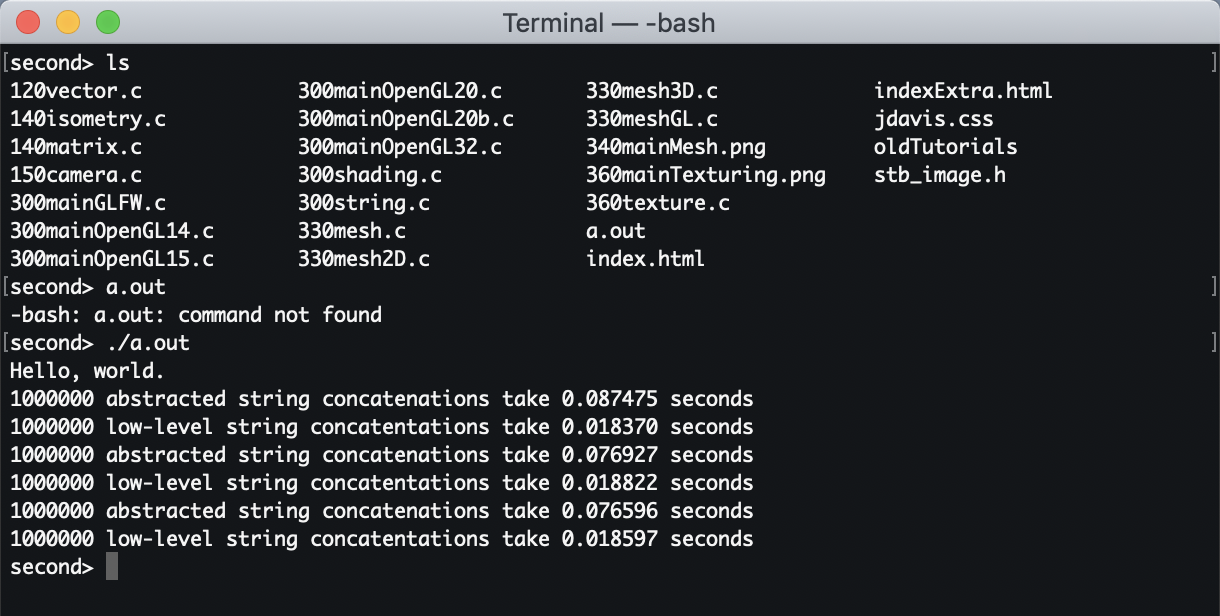Click the red close window button
The image size is (1220, 616).
[28, 21]
